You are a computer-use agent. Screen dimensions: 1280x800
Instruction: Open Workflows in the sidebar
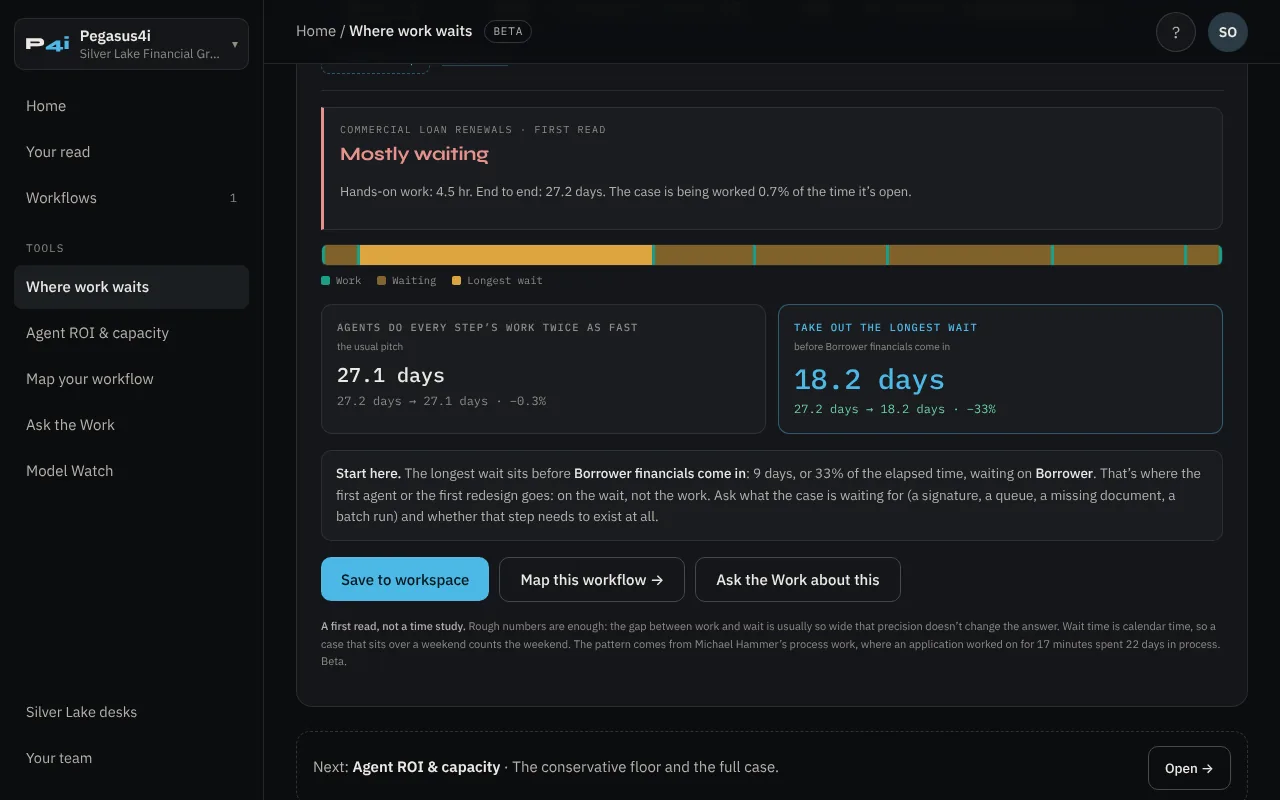click(131, 198)
